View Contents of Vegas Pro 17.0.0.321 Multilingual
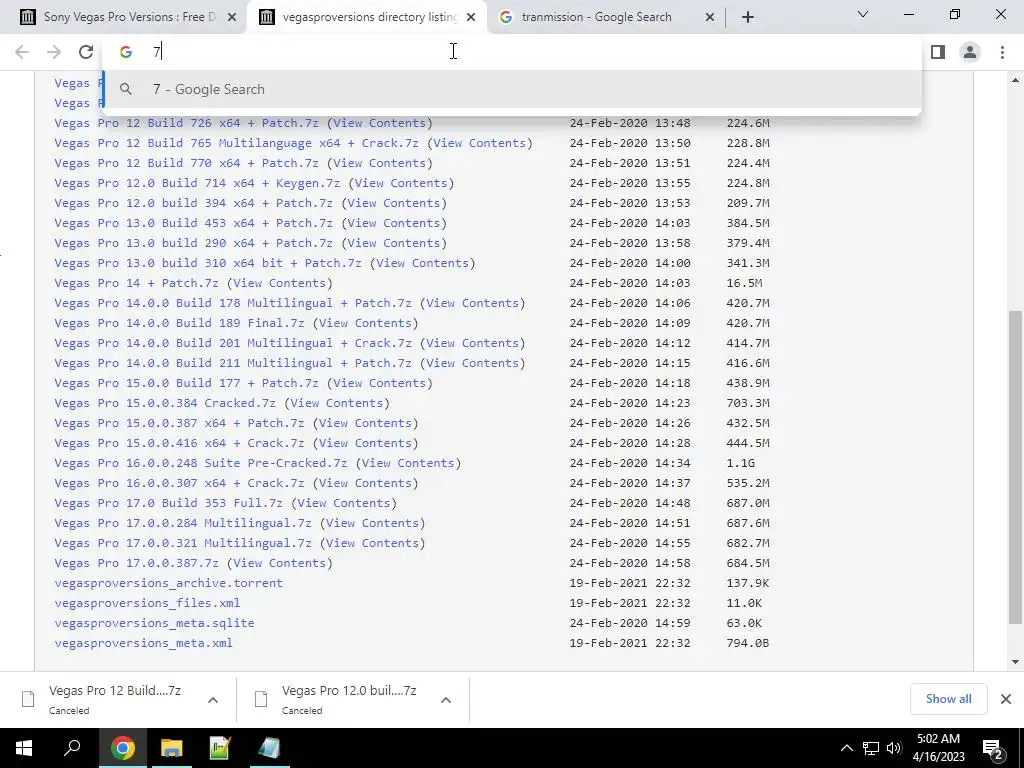The height and width of the screenshot is (768, 1024). 372,543
